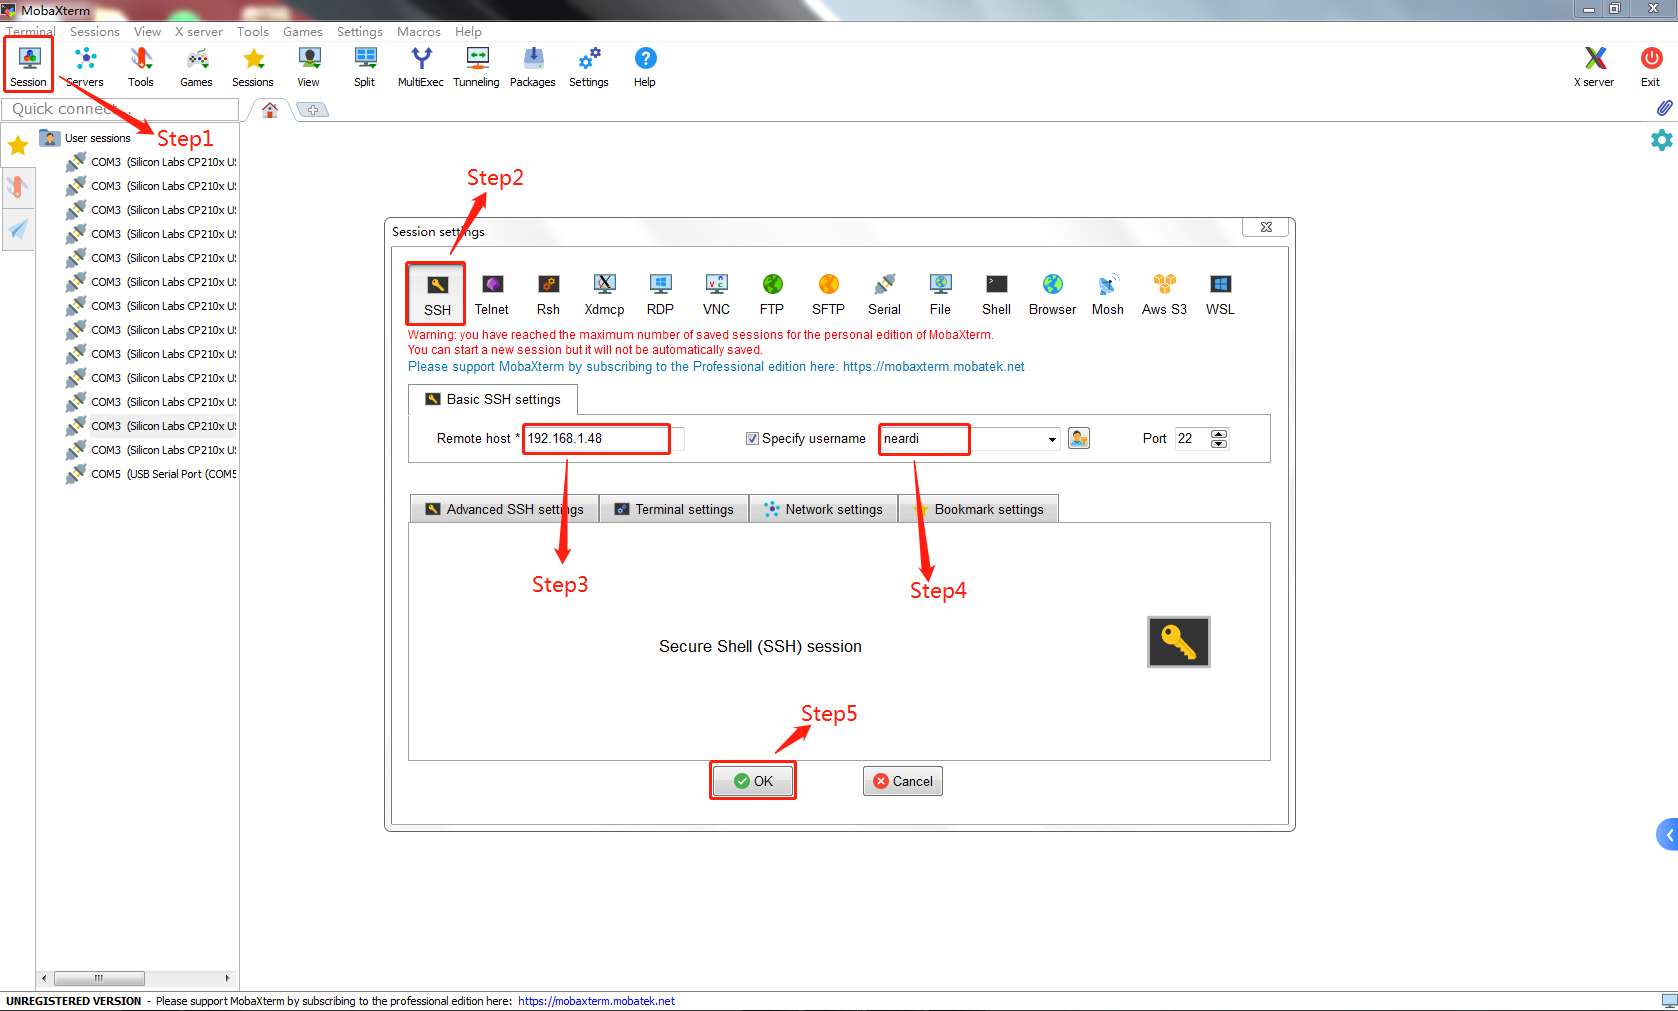Select the SSH session type

(x=437, y=294)
